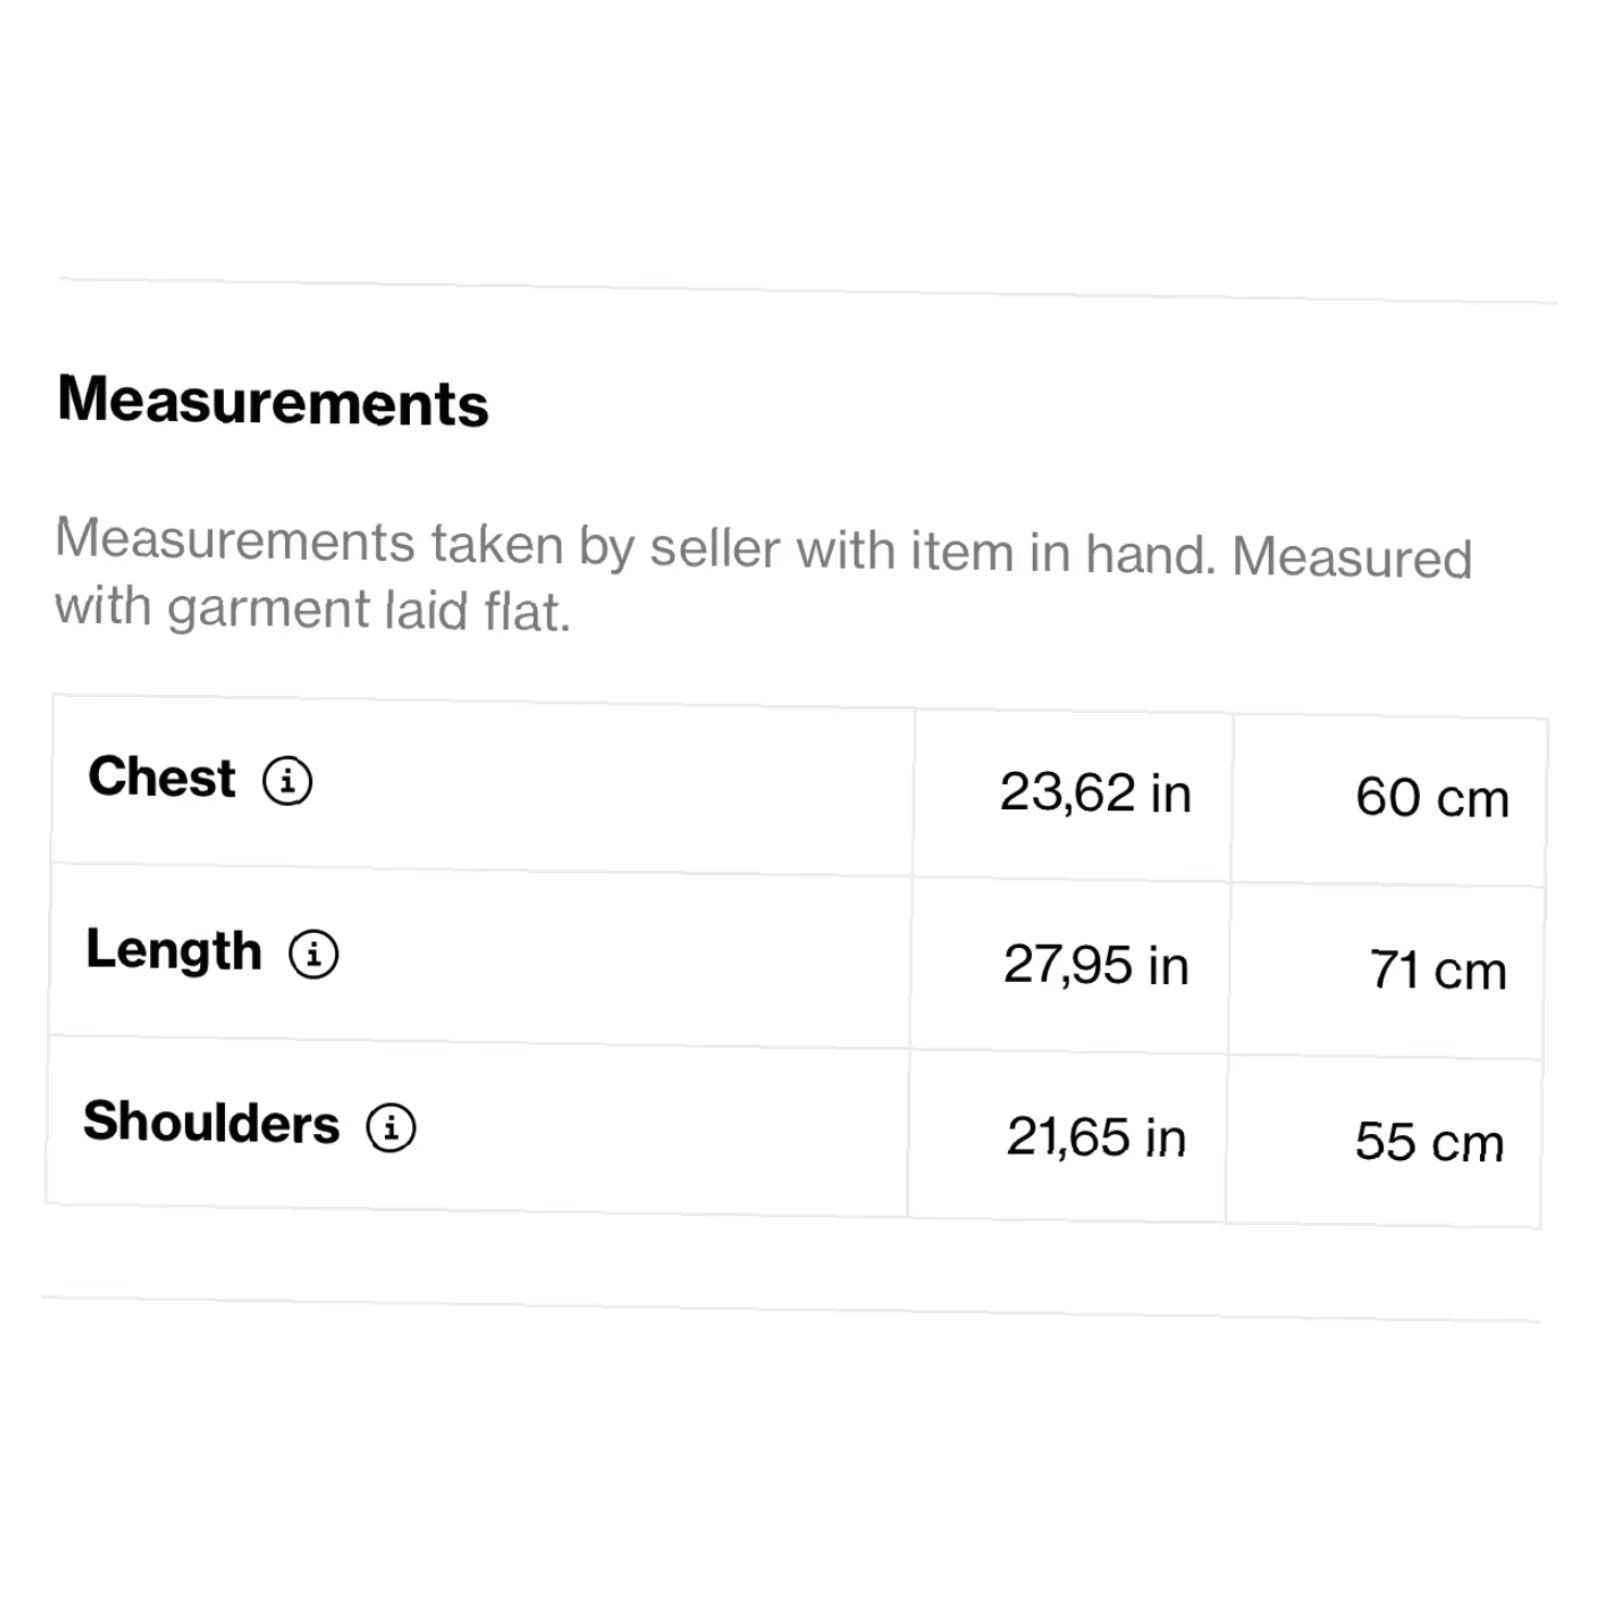Click the word 'seller' in the description
The height and width of the screenshot is (1600, 1600).
coord(714,548)
